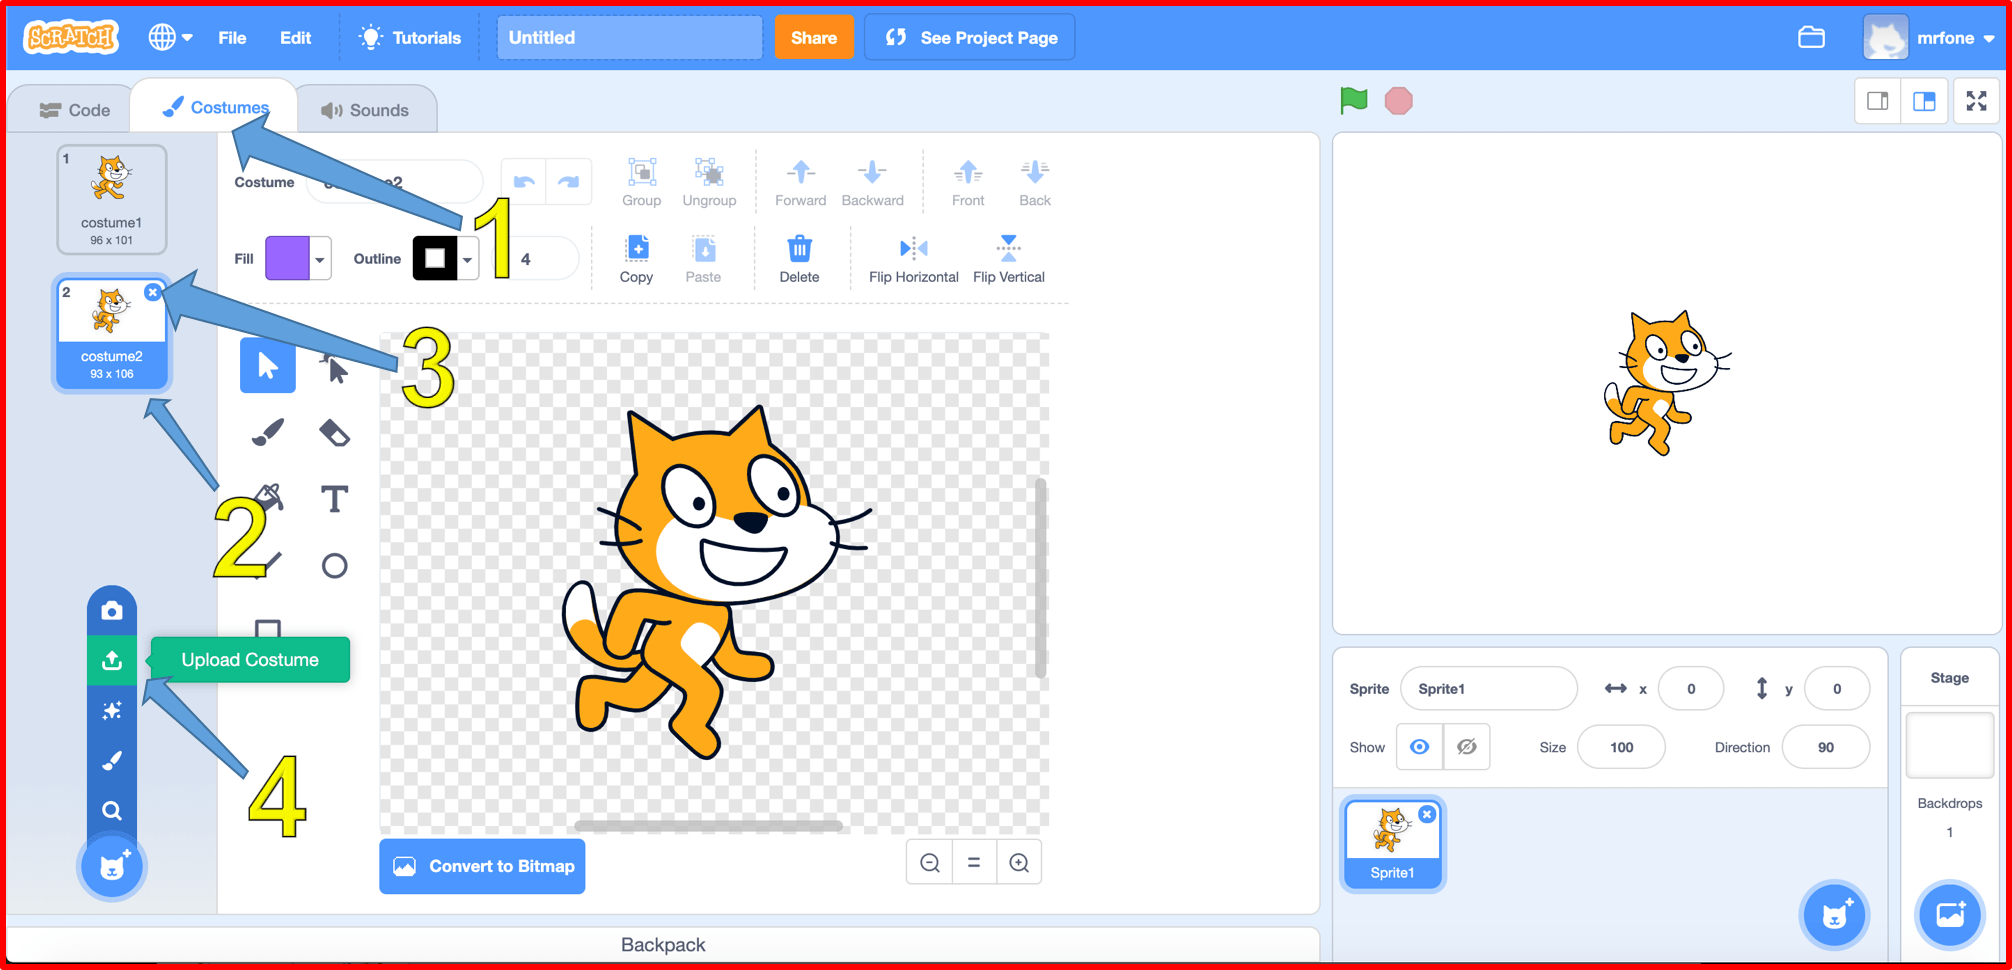
Task: Redo the last costume edit
Action: pos(569,181)
